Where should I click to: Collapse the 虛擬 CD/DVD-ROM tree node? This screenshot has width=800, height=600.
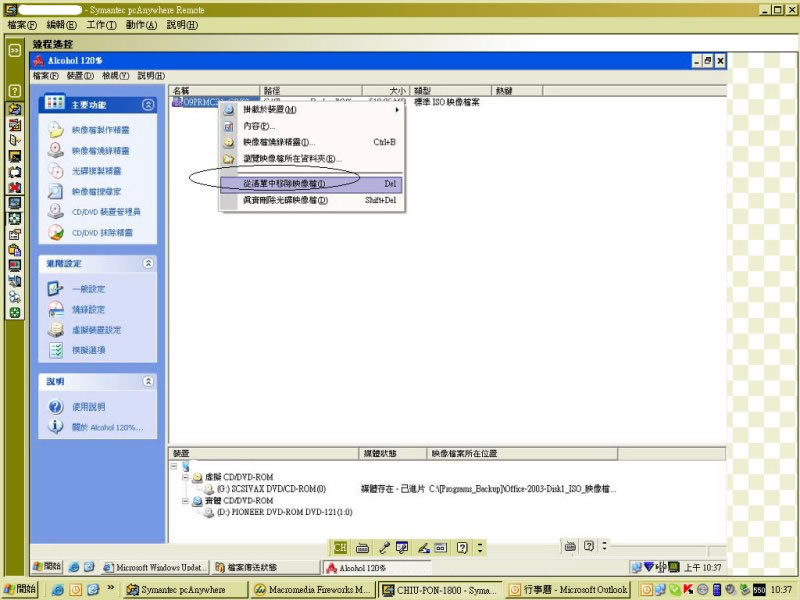tap(185, 478)
